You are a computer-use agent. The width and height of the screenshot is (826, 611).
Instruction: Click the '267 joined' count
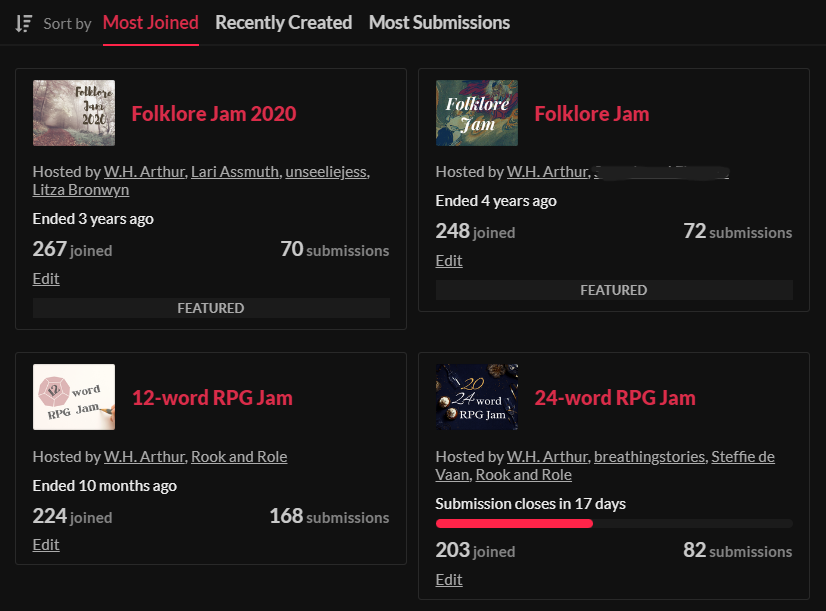click(x=72, y=249)
